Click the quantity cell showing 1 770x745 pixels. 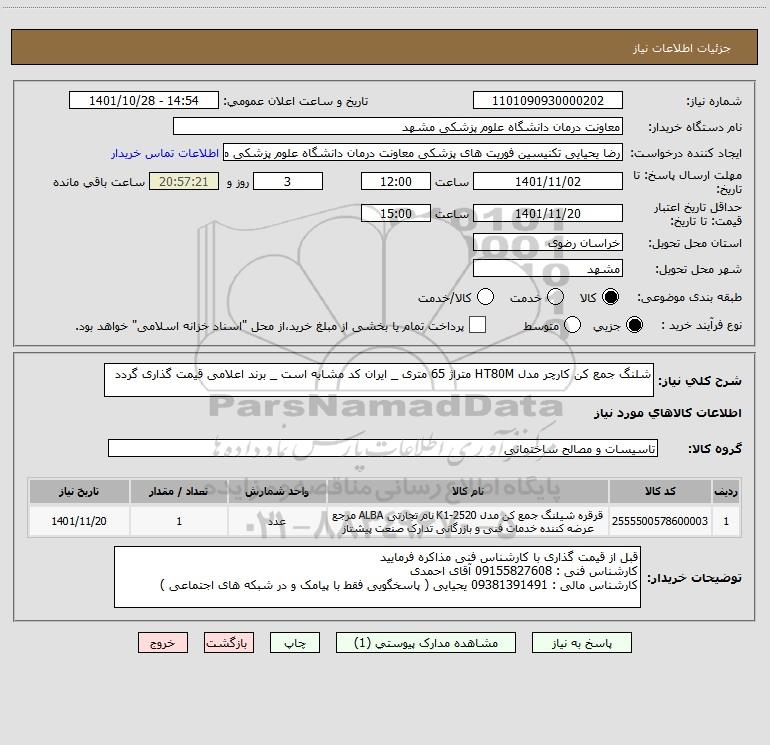point(179,521)
